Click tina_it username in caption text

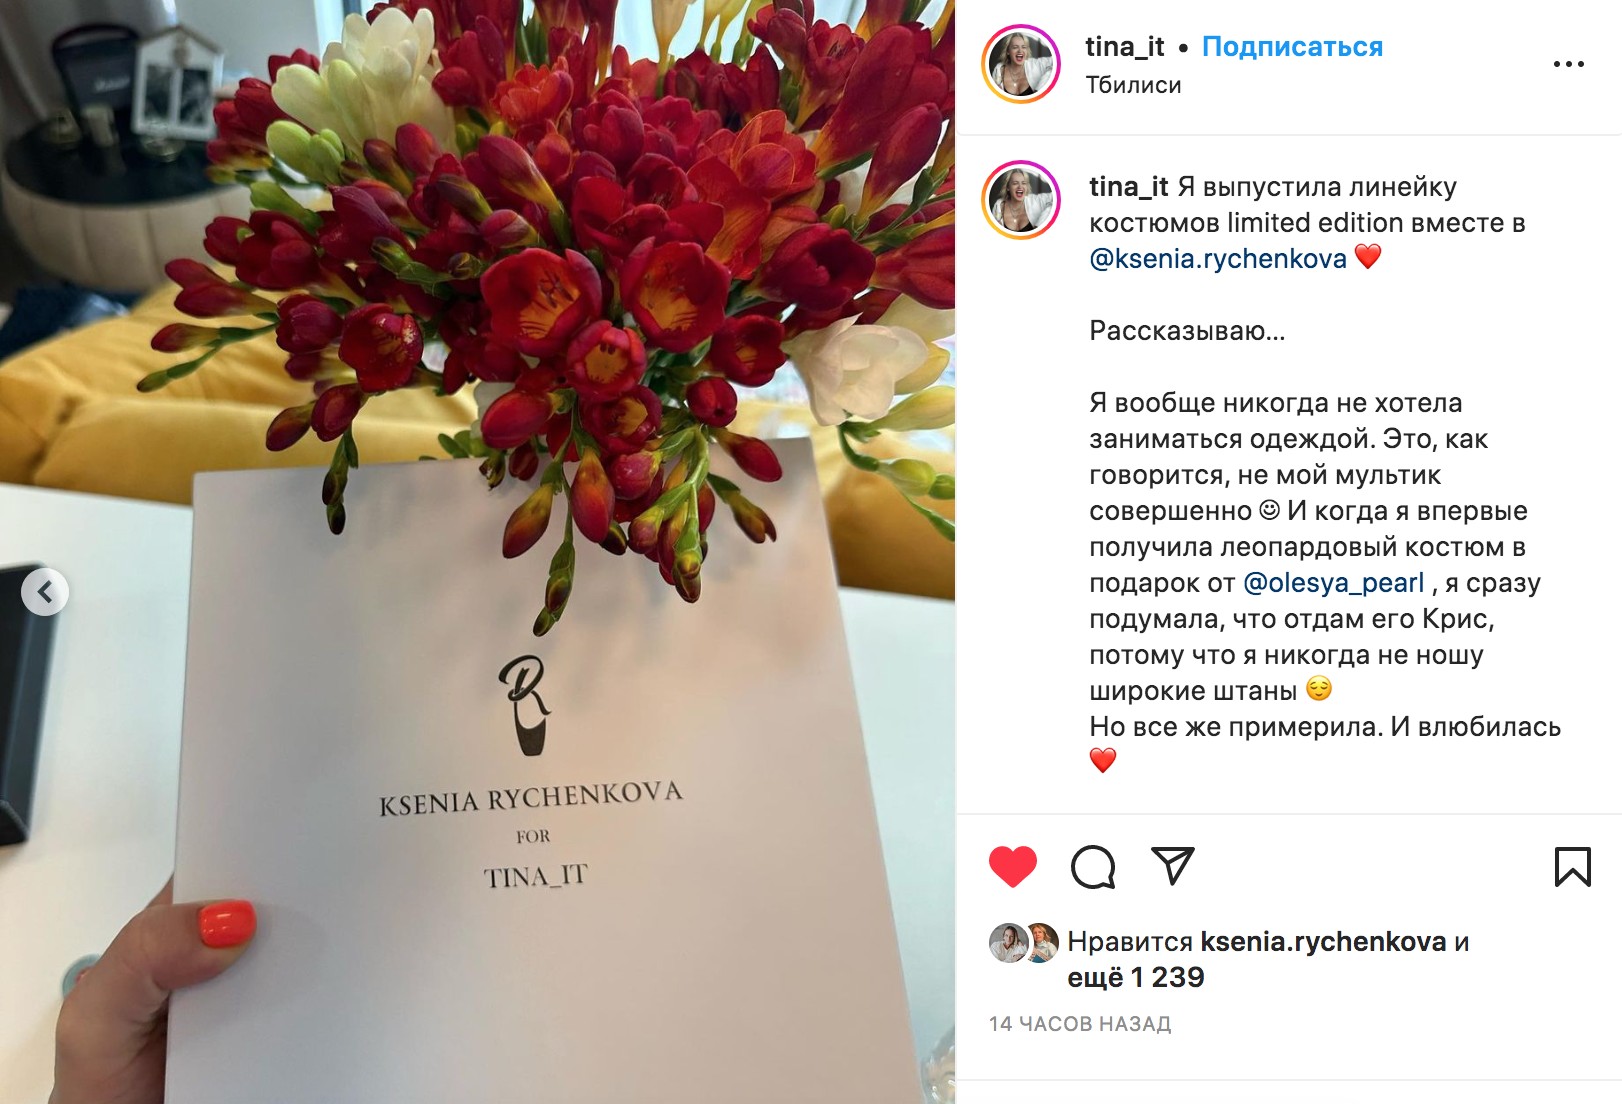[x=1128, y=187]
